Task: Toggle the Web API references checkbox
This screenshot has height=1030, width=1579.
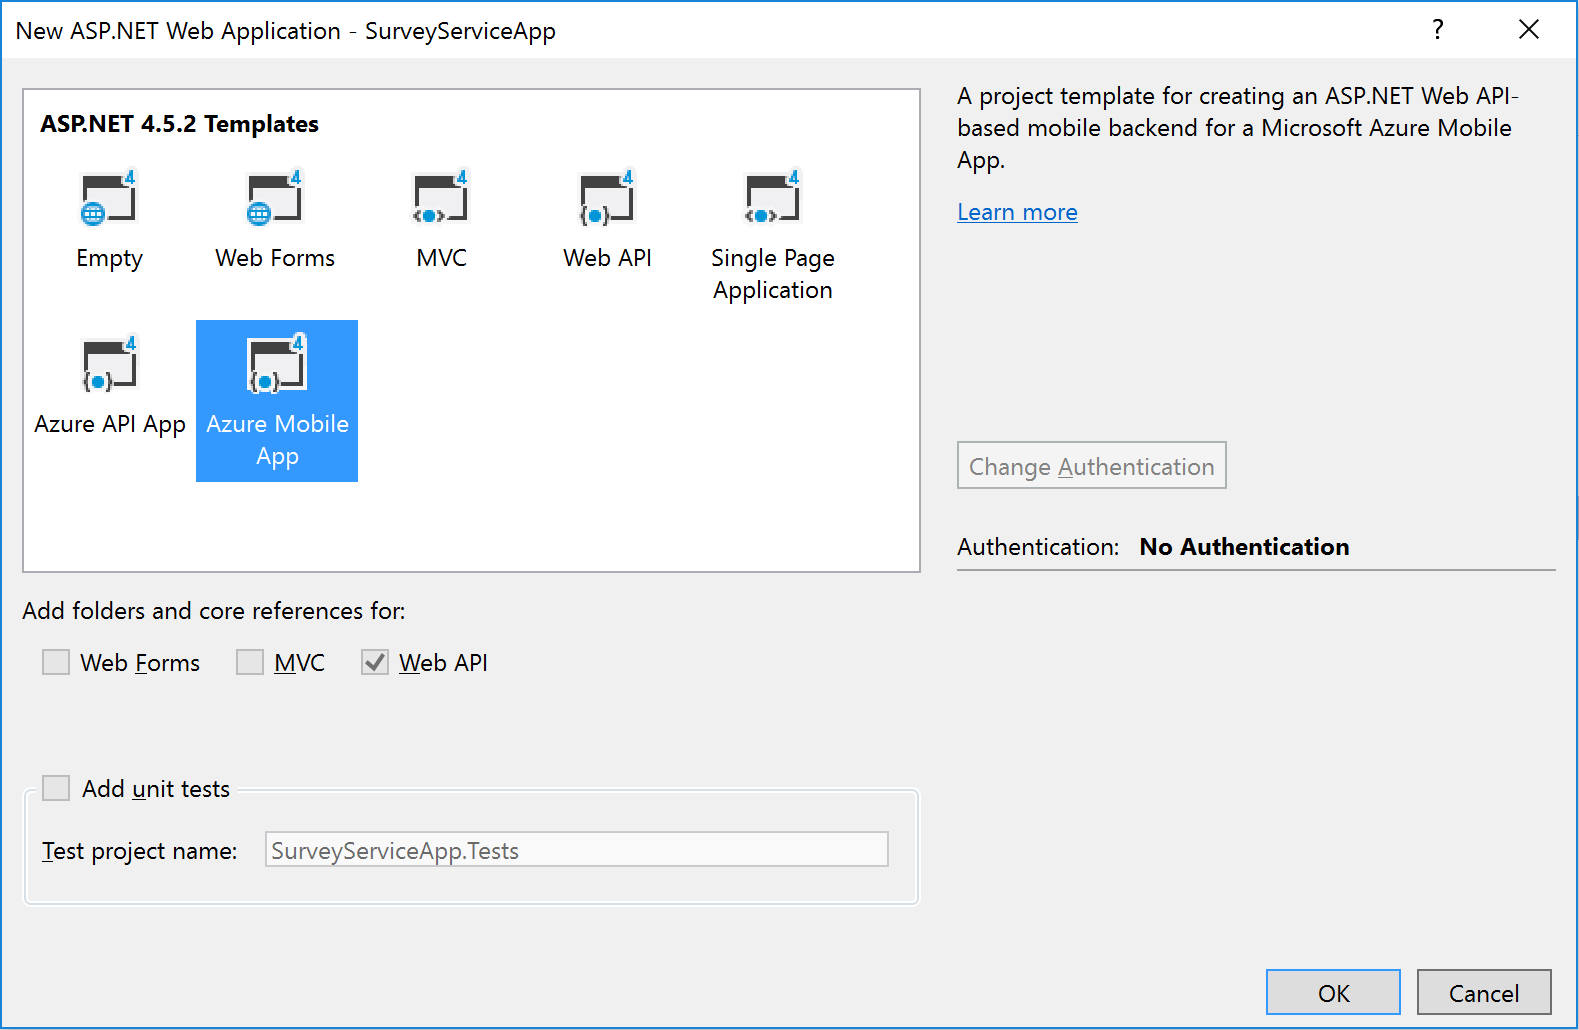Action: tap(375, 662)
